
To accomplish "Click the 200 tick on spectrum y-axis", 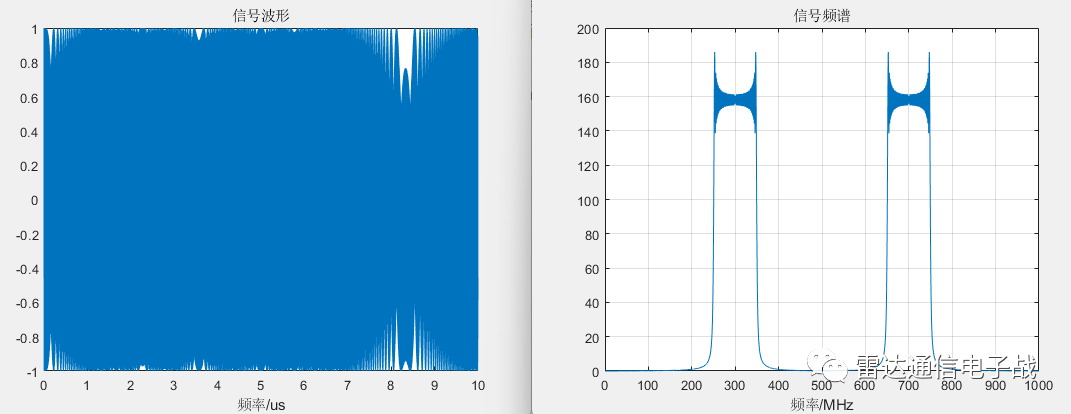I will click(x=588, y=30).
